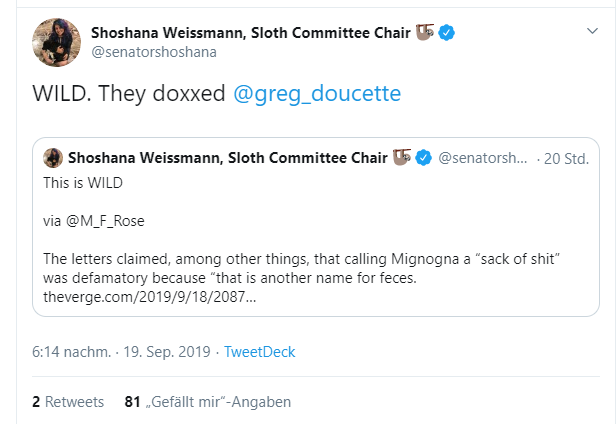Open the @senatorshoshana handle under the author name

click(x=154, y=52)
